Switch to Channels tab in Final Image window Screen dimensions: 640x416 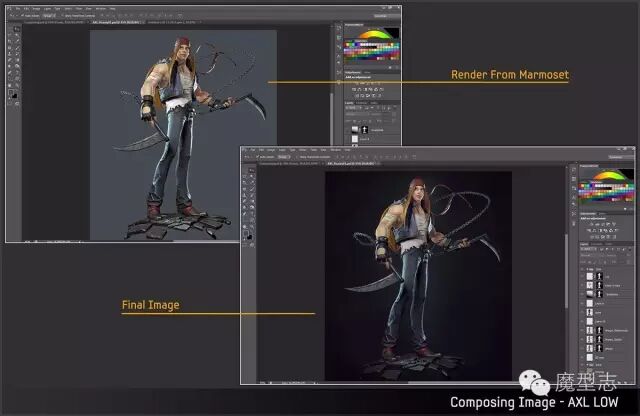point(597,244)
